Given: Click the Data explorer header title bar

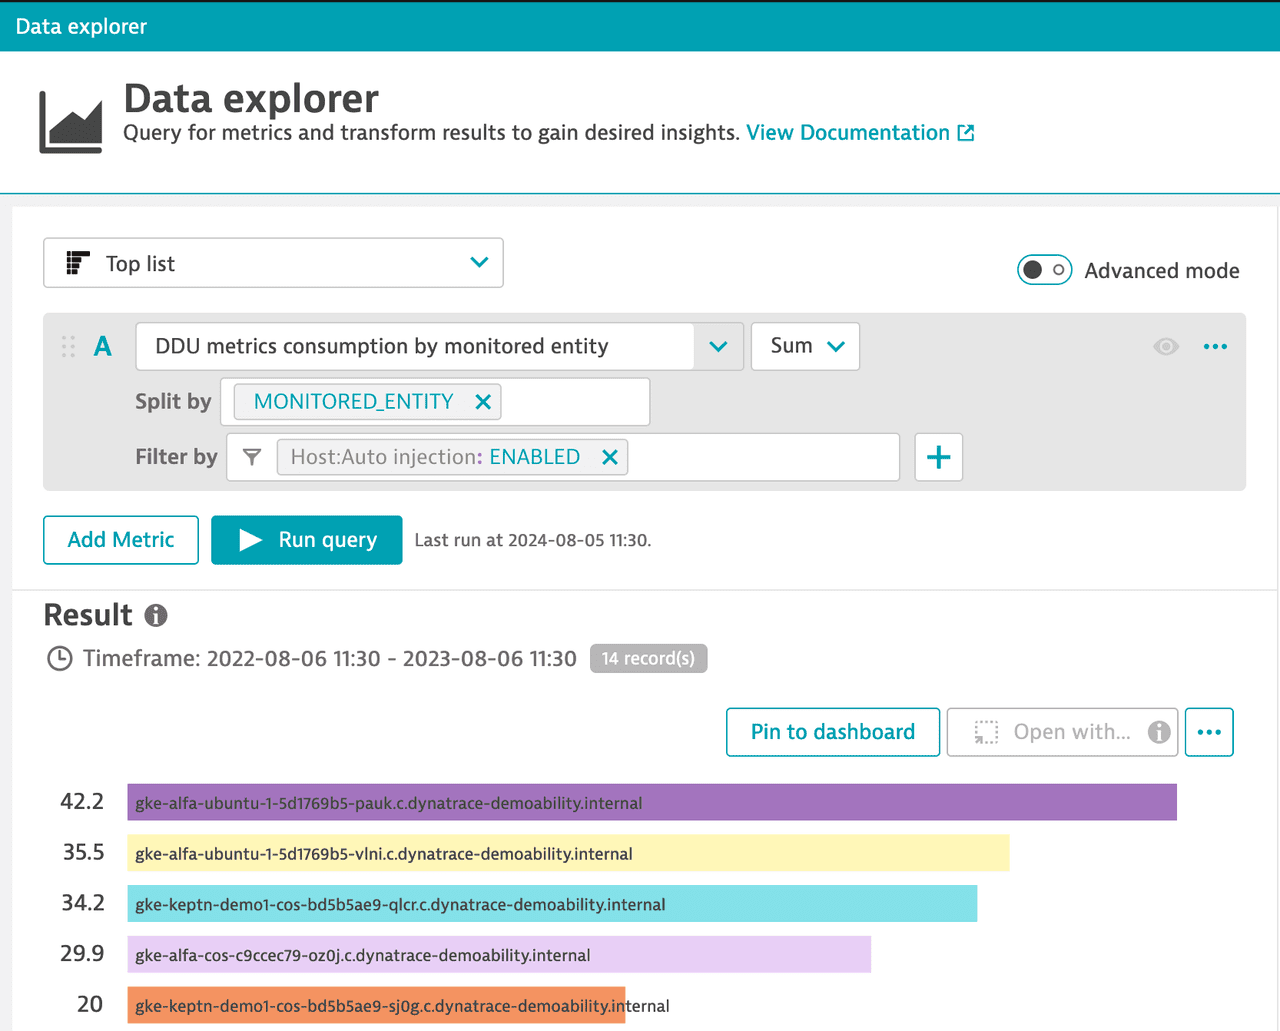Looking at the screenshot, I should pyautogui.click(x=640, y=27).
